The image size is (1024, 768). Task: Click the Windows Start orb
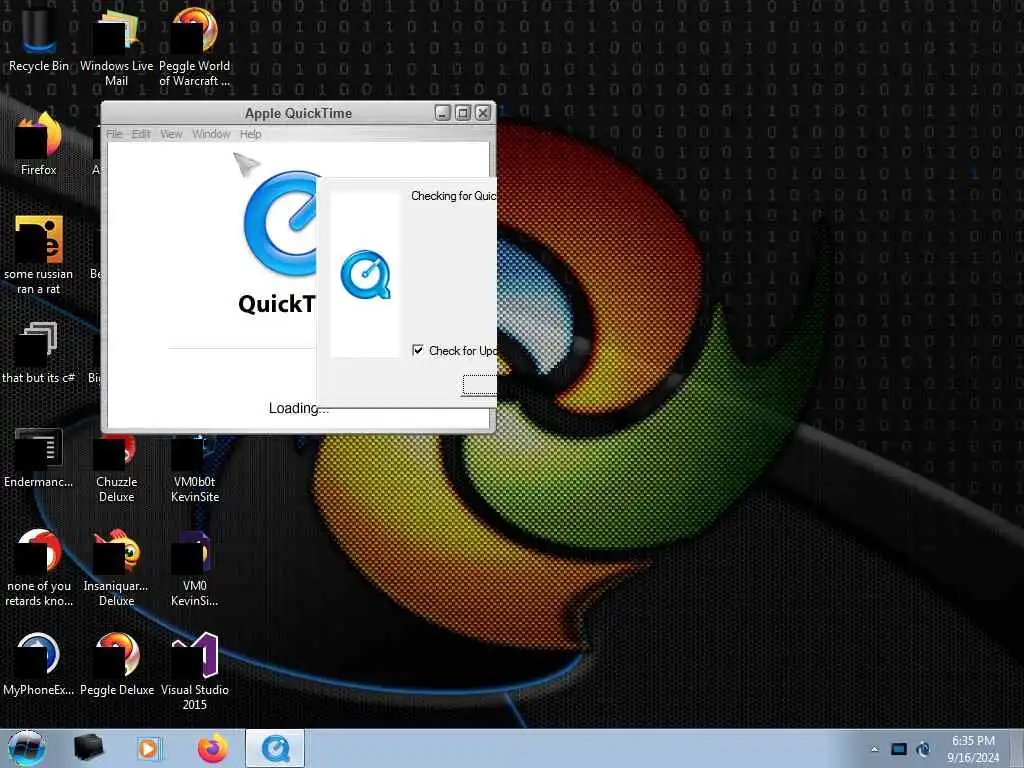(x=27, y=748)
